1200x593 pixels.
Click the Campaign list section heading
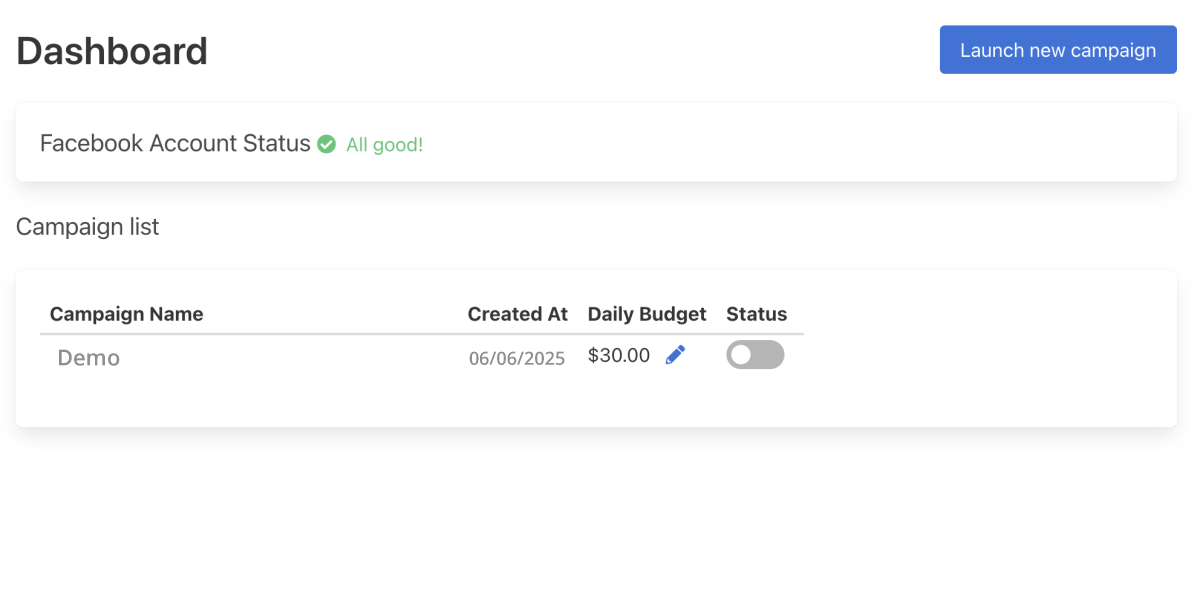(88, 227)
